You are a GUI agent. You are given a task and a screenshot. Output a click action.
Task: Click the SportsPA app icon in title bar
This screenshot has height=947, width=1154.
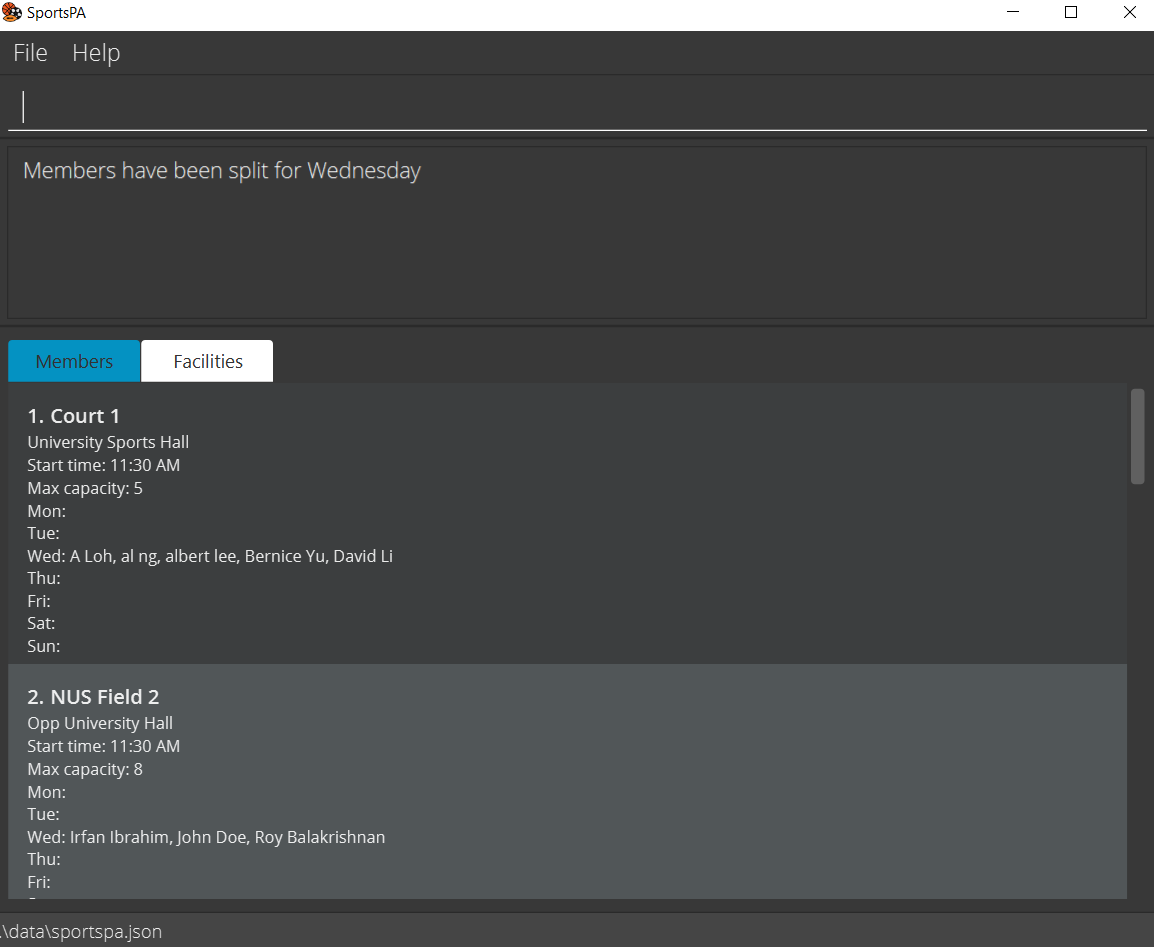point(12,13)
